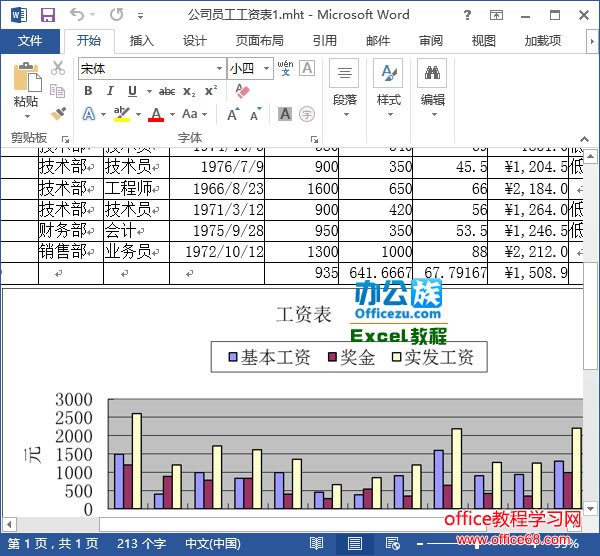Image resolution: width=600 pixels, height=556 pixels.
Task: Click the red font color button
Action: click(x=156, y=114)
